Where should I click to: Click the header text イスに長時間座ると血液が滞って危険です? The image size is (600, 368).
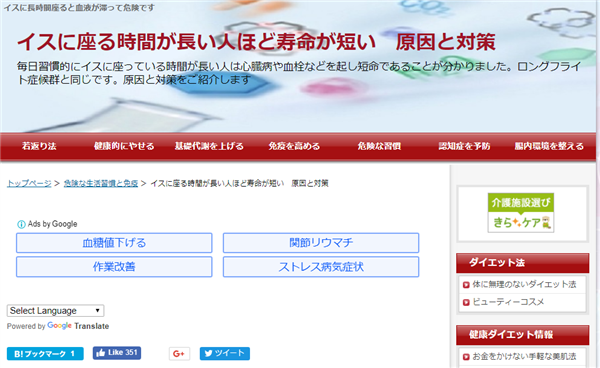tap(79, 8)
